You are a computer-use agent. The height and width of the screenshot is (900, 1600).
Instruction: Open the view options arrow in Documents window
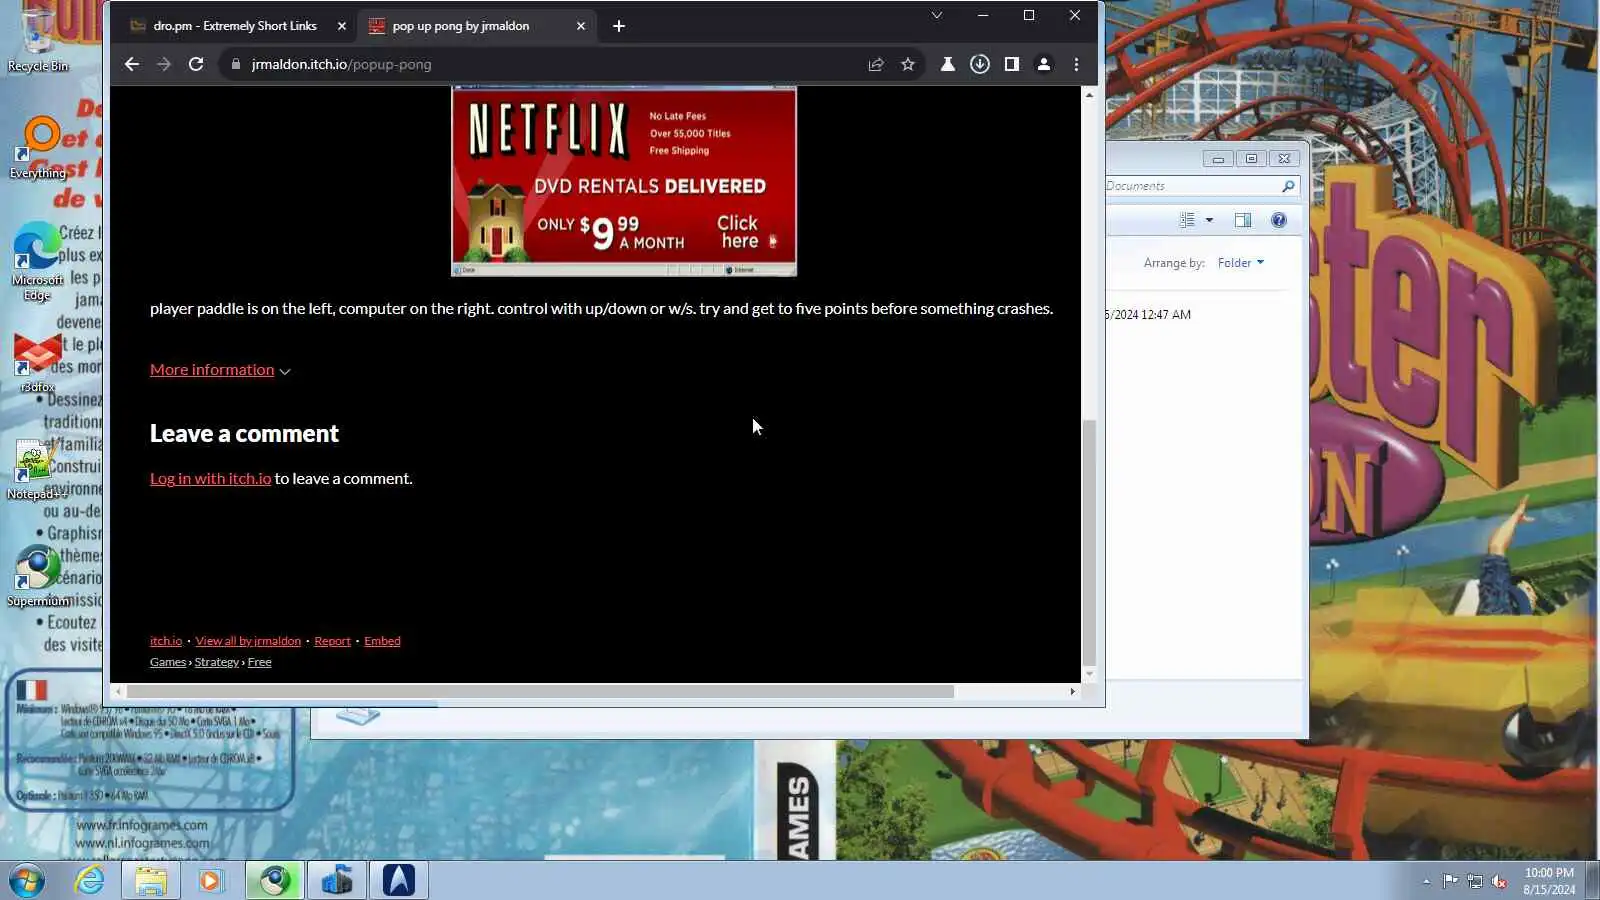1209,220
